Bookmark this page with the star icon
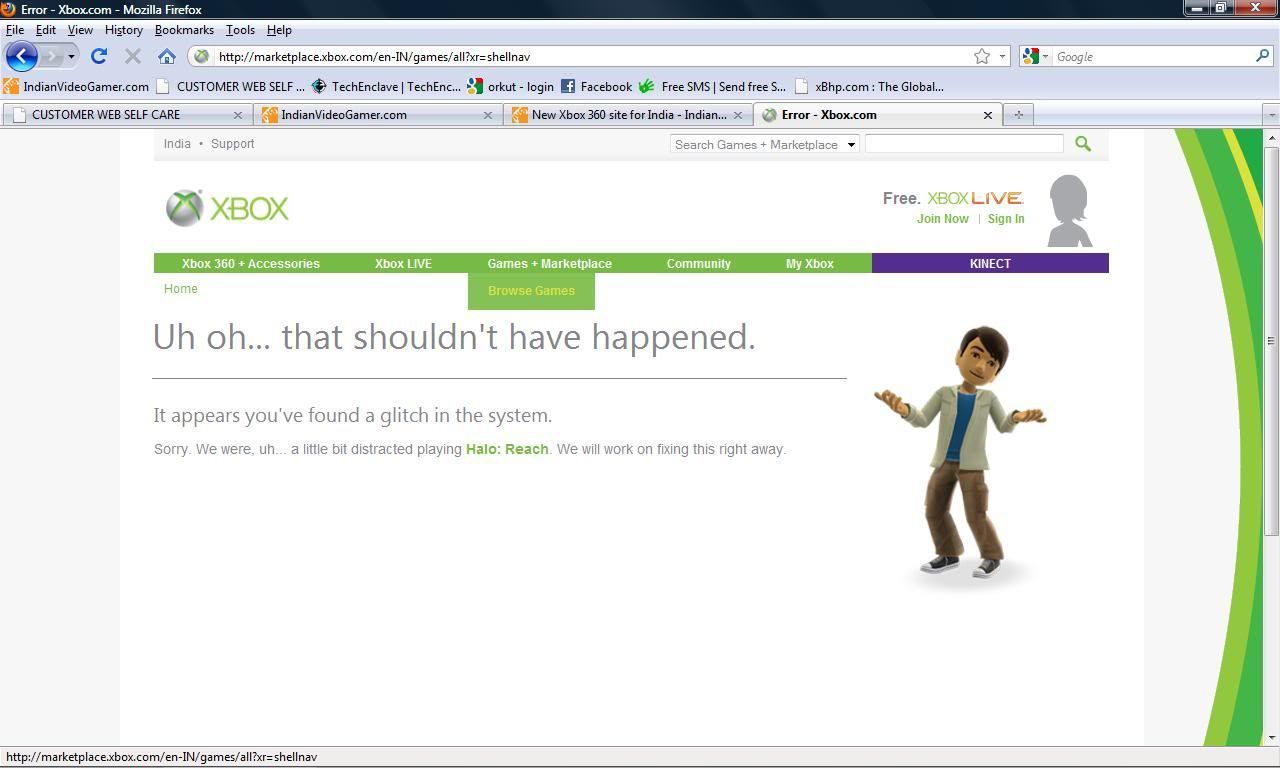 point(982,56)
